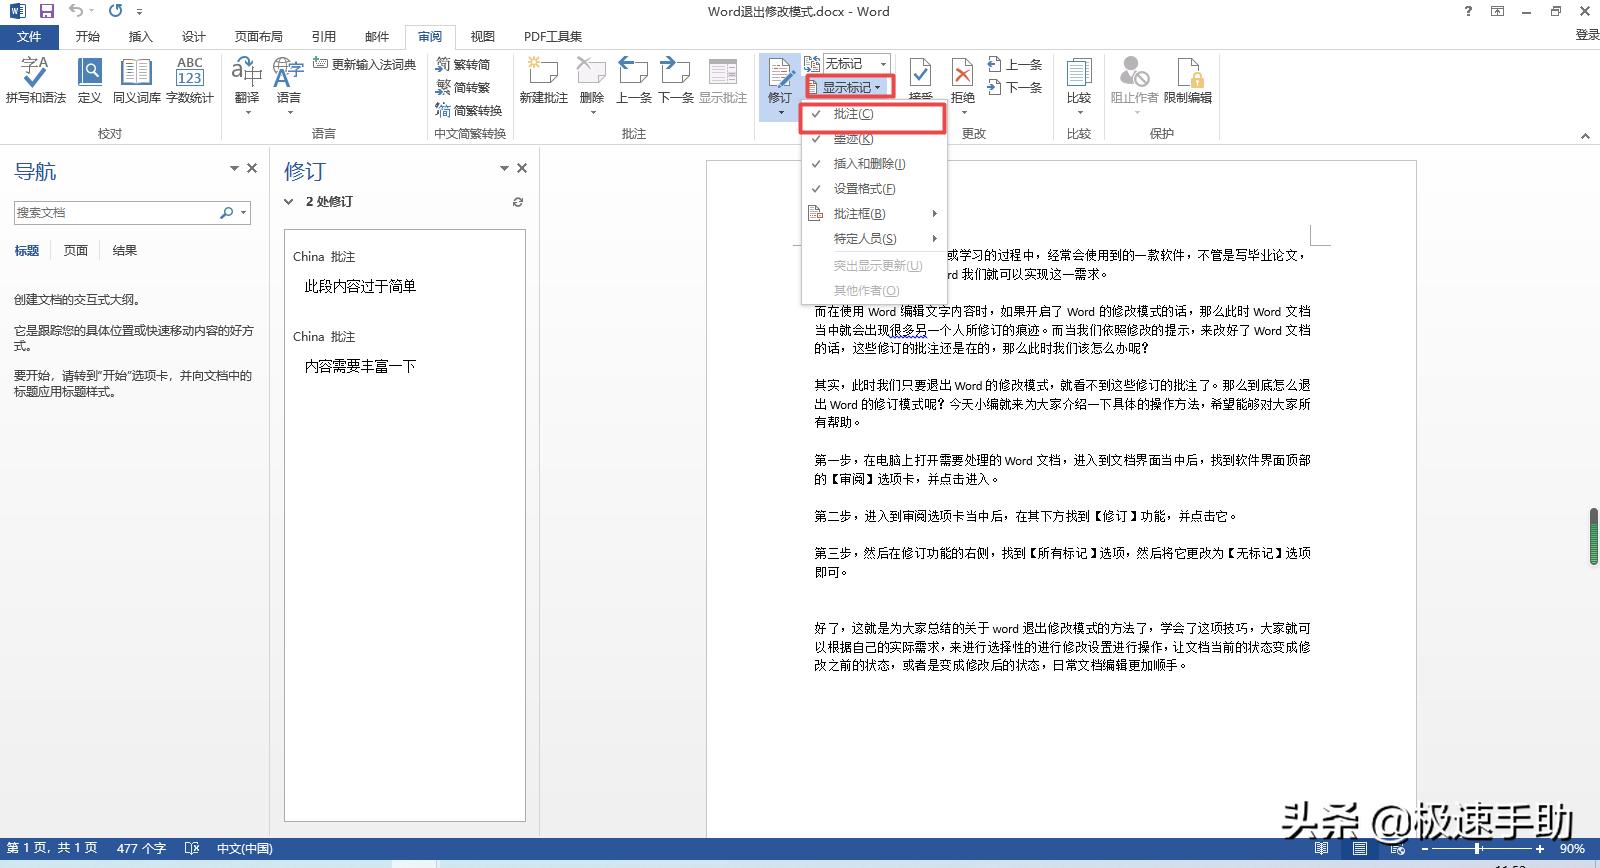Customize the quick access toolbar dropdown
This screenshot has height=868, width=1600.
click(x=139, y=12)
